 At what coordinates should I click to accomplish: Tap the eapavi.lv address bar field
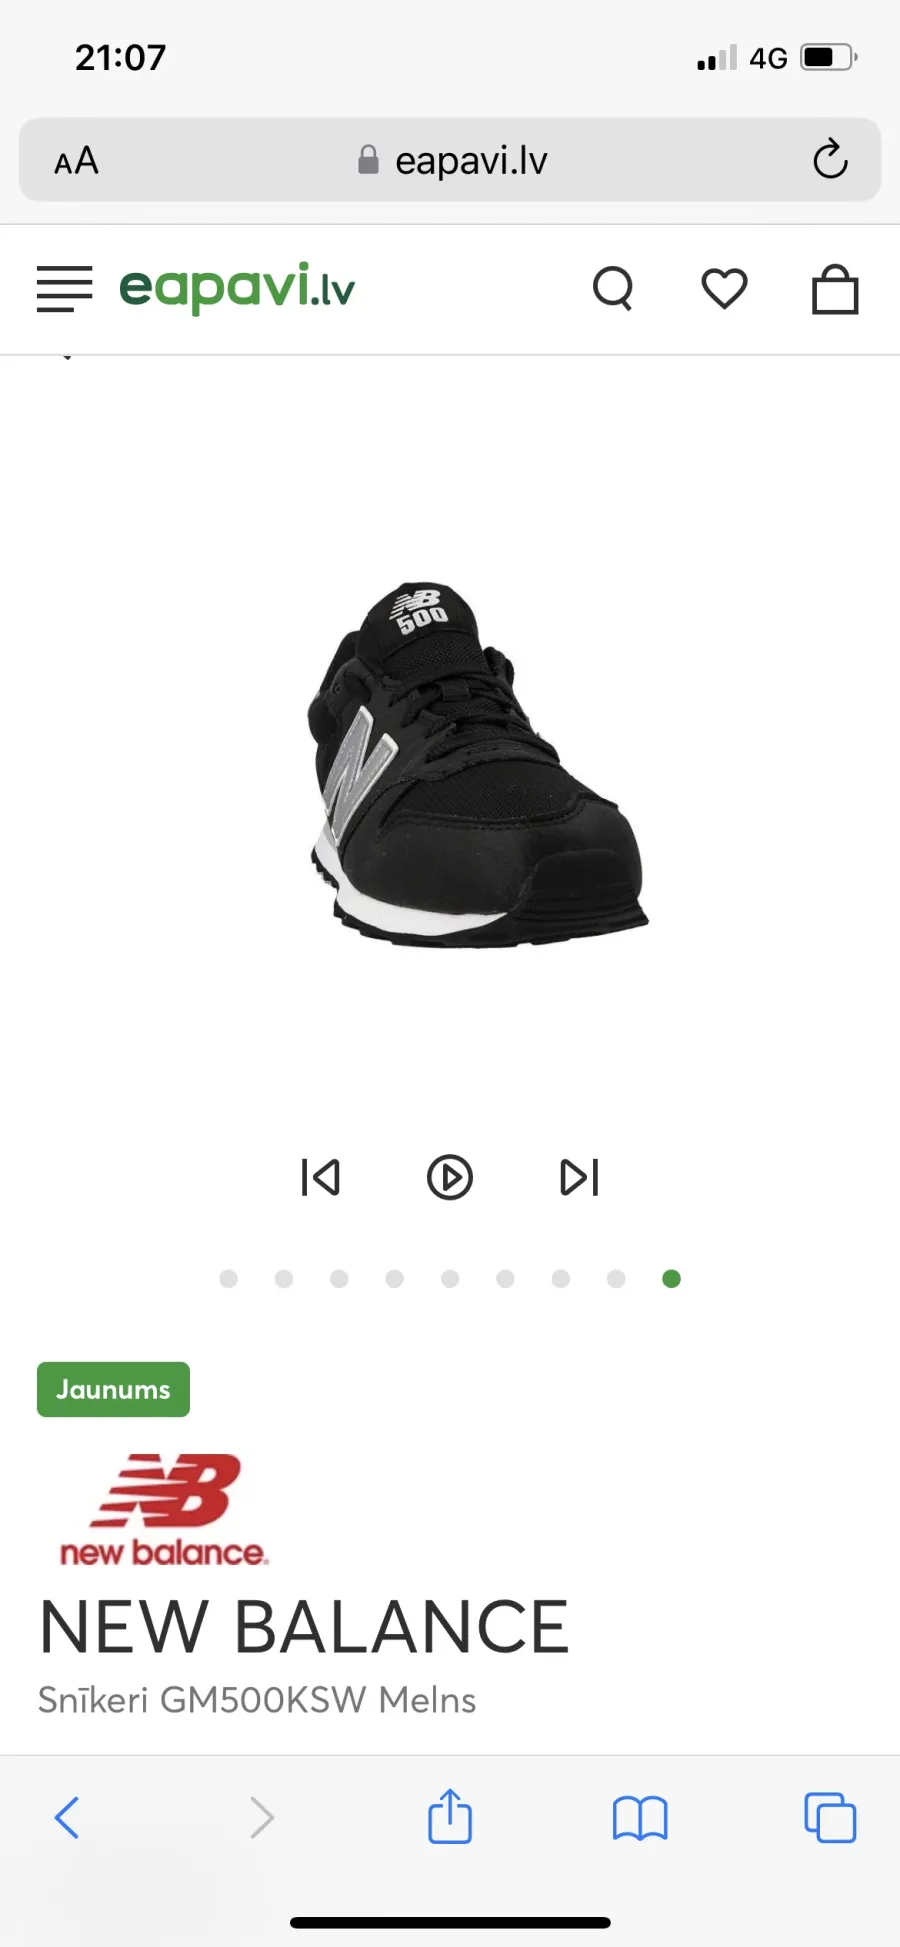coord(450,160)
